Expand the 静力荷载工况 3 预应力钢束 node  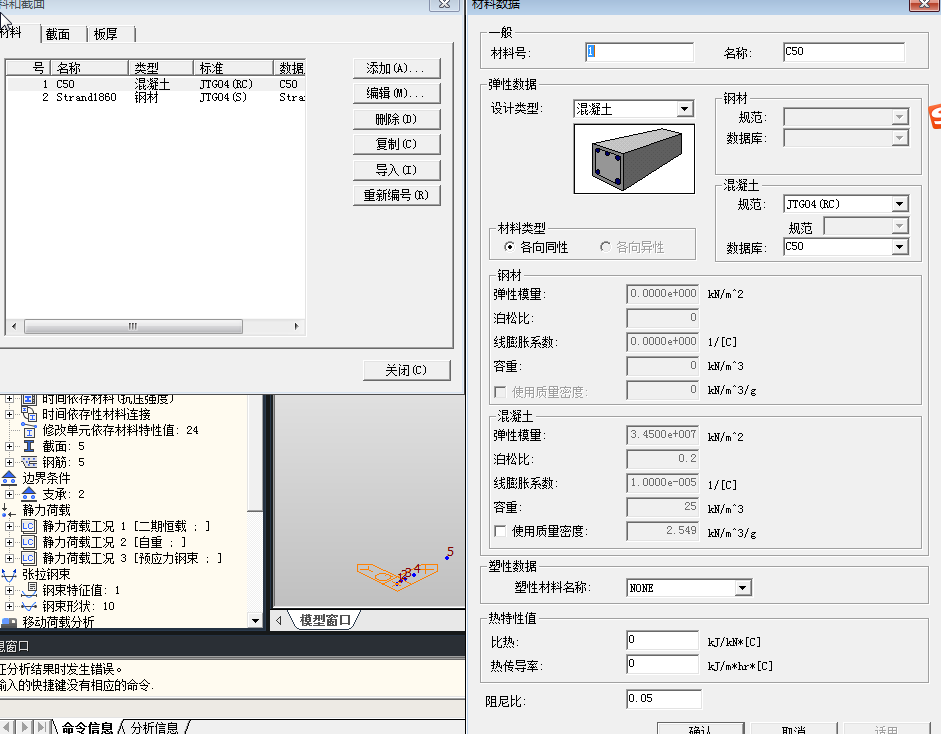pyautogui.click(x=10, y=558)
